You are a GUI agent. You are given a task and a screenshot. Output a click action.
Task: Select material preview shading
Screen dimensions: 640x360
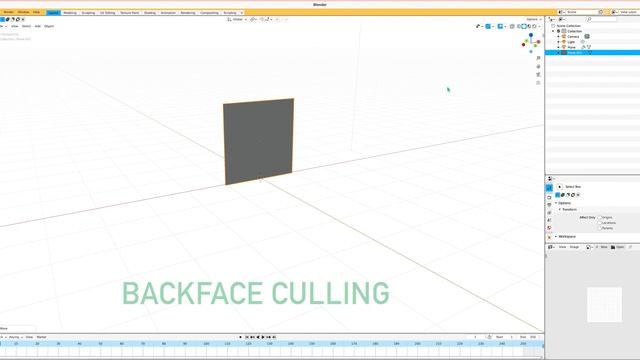click(529, 26)
